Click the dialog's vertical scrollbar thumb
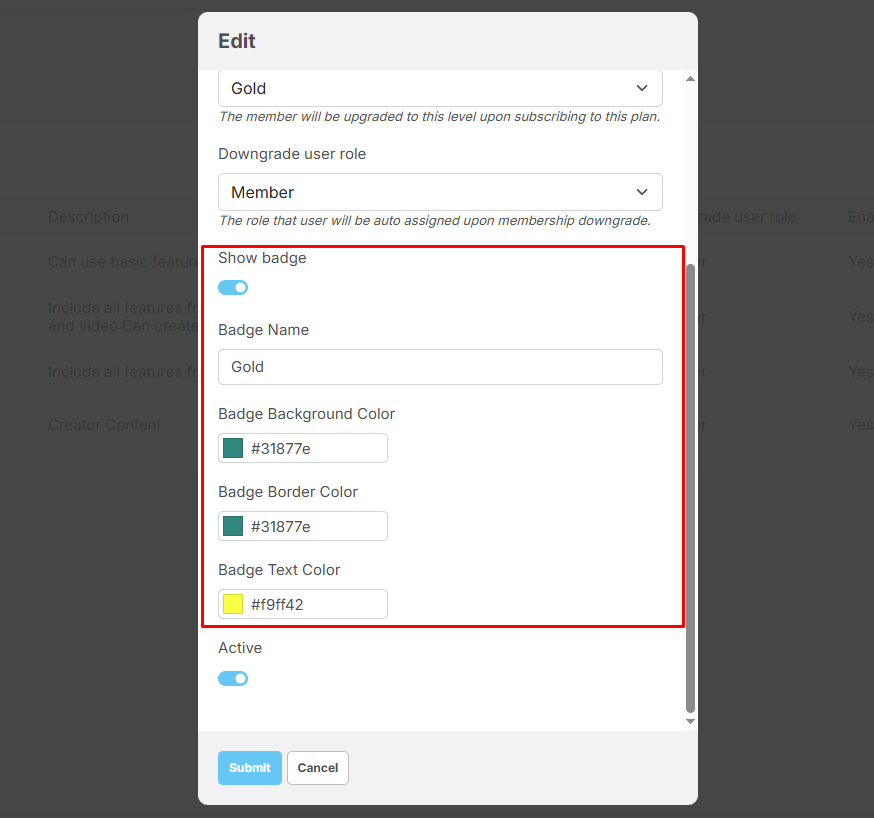The height and width of the screenshot is (818, 874). click(690, 488)
